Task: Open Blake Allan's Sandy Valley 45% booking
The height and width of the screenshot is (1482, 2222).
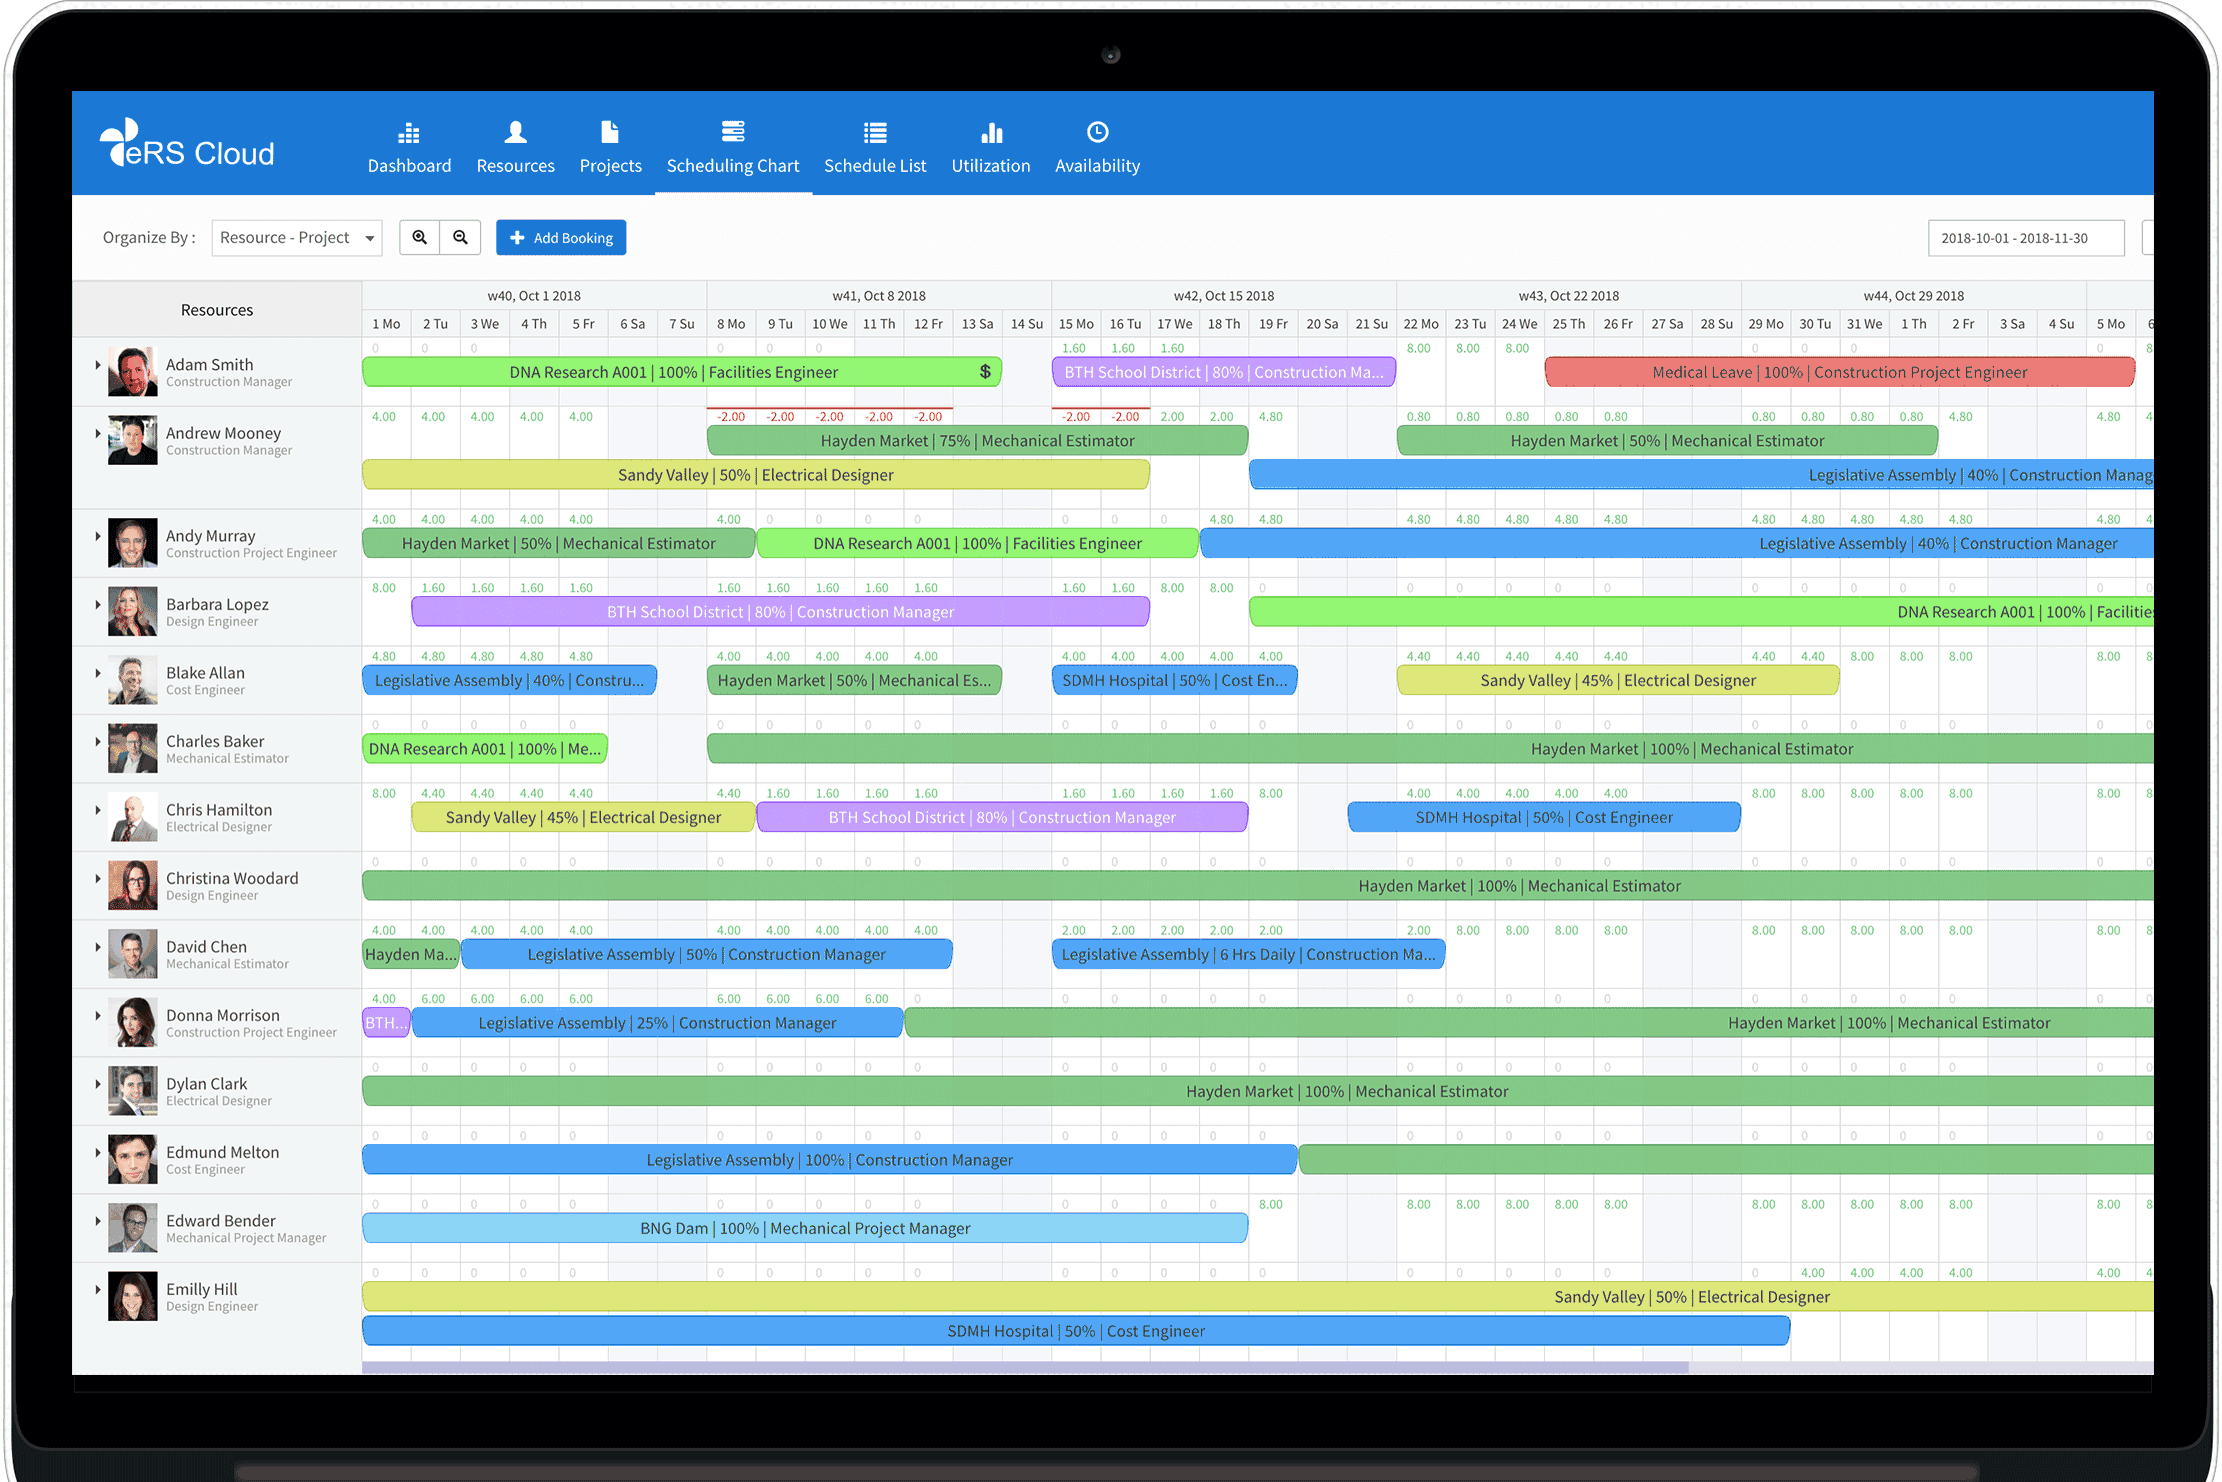Action: pos(1618,680)
